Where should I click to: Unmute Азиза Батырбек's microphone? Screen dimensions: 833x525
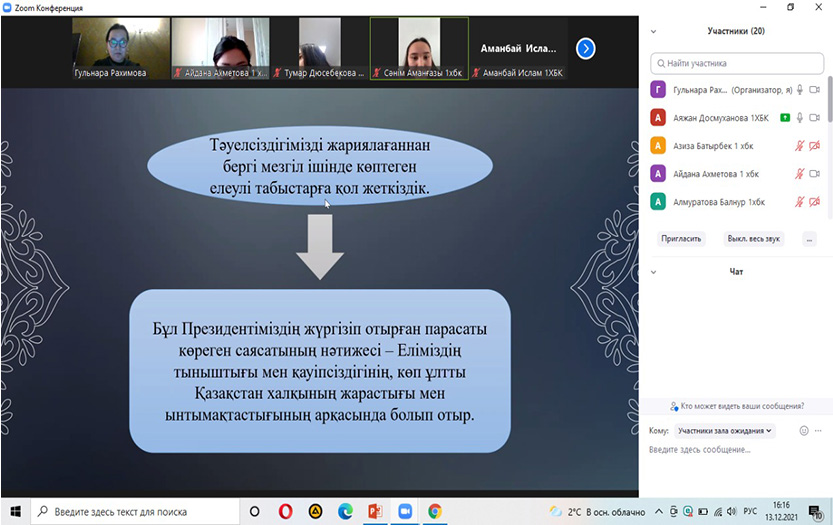(x=800, y=146)
